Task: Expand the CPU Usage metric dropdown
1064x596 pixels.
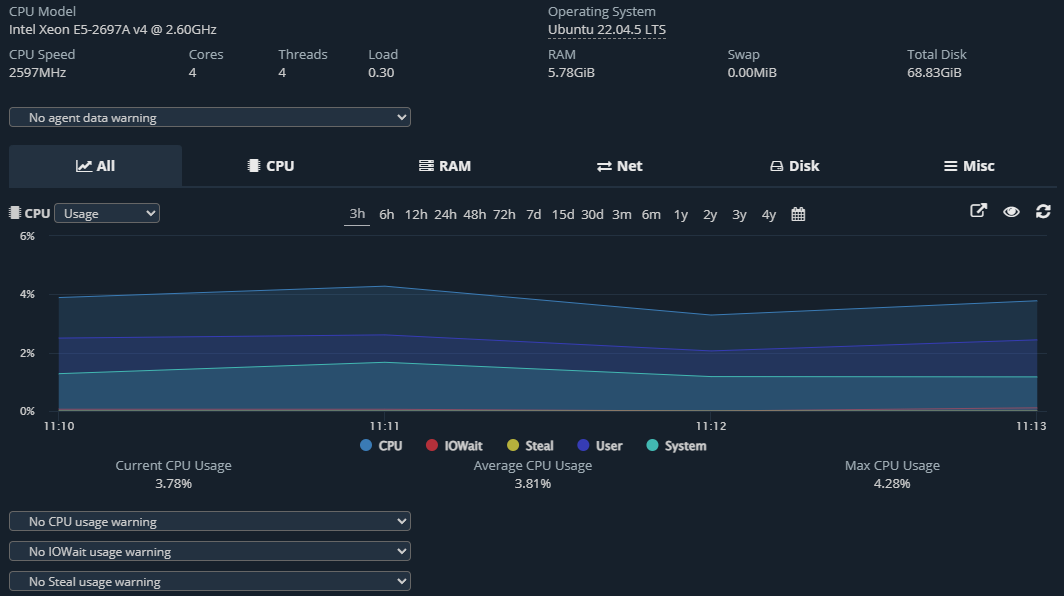Action: coord(107,213)
